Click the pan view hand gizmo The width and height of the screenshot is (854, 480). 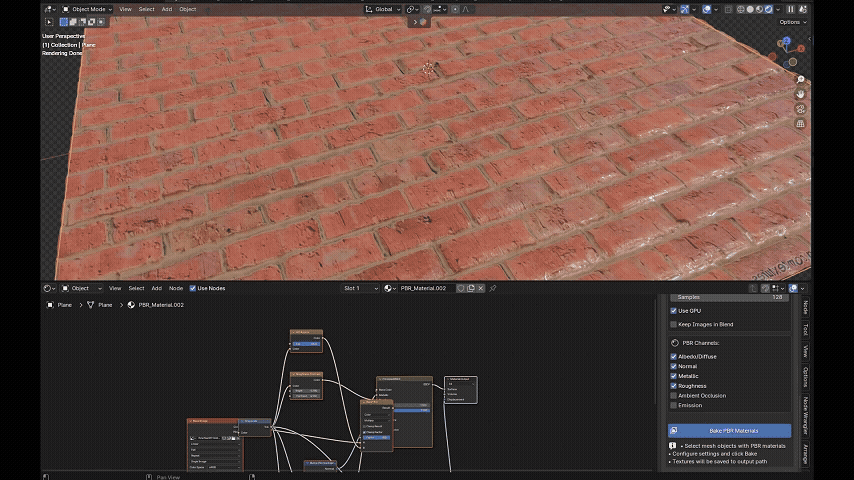point(800,94)
